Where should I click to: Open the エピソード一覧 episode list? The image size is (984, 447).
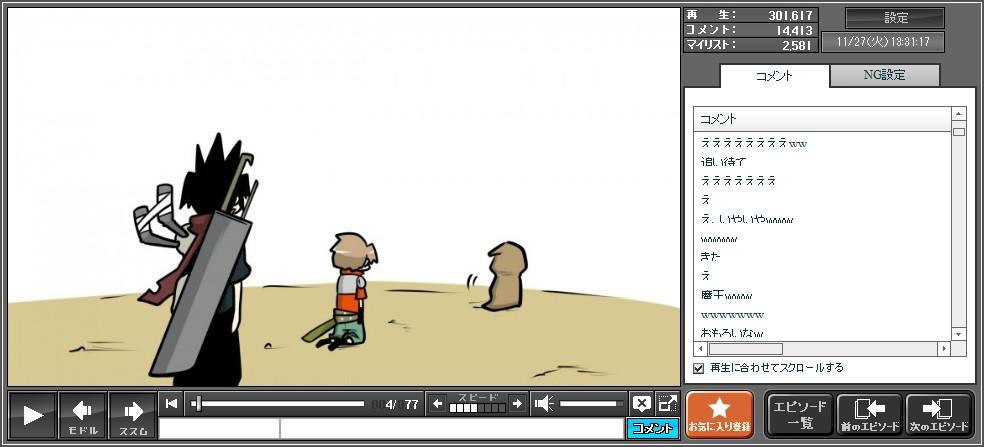coord(799,415)
